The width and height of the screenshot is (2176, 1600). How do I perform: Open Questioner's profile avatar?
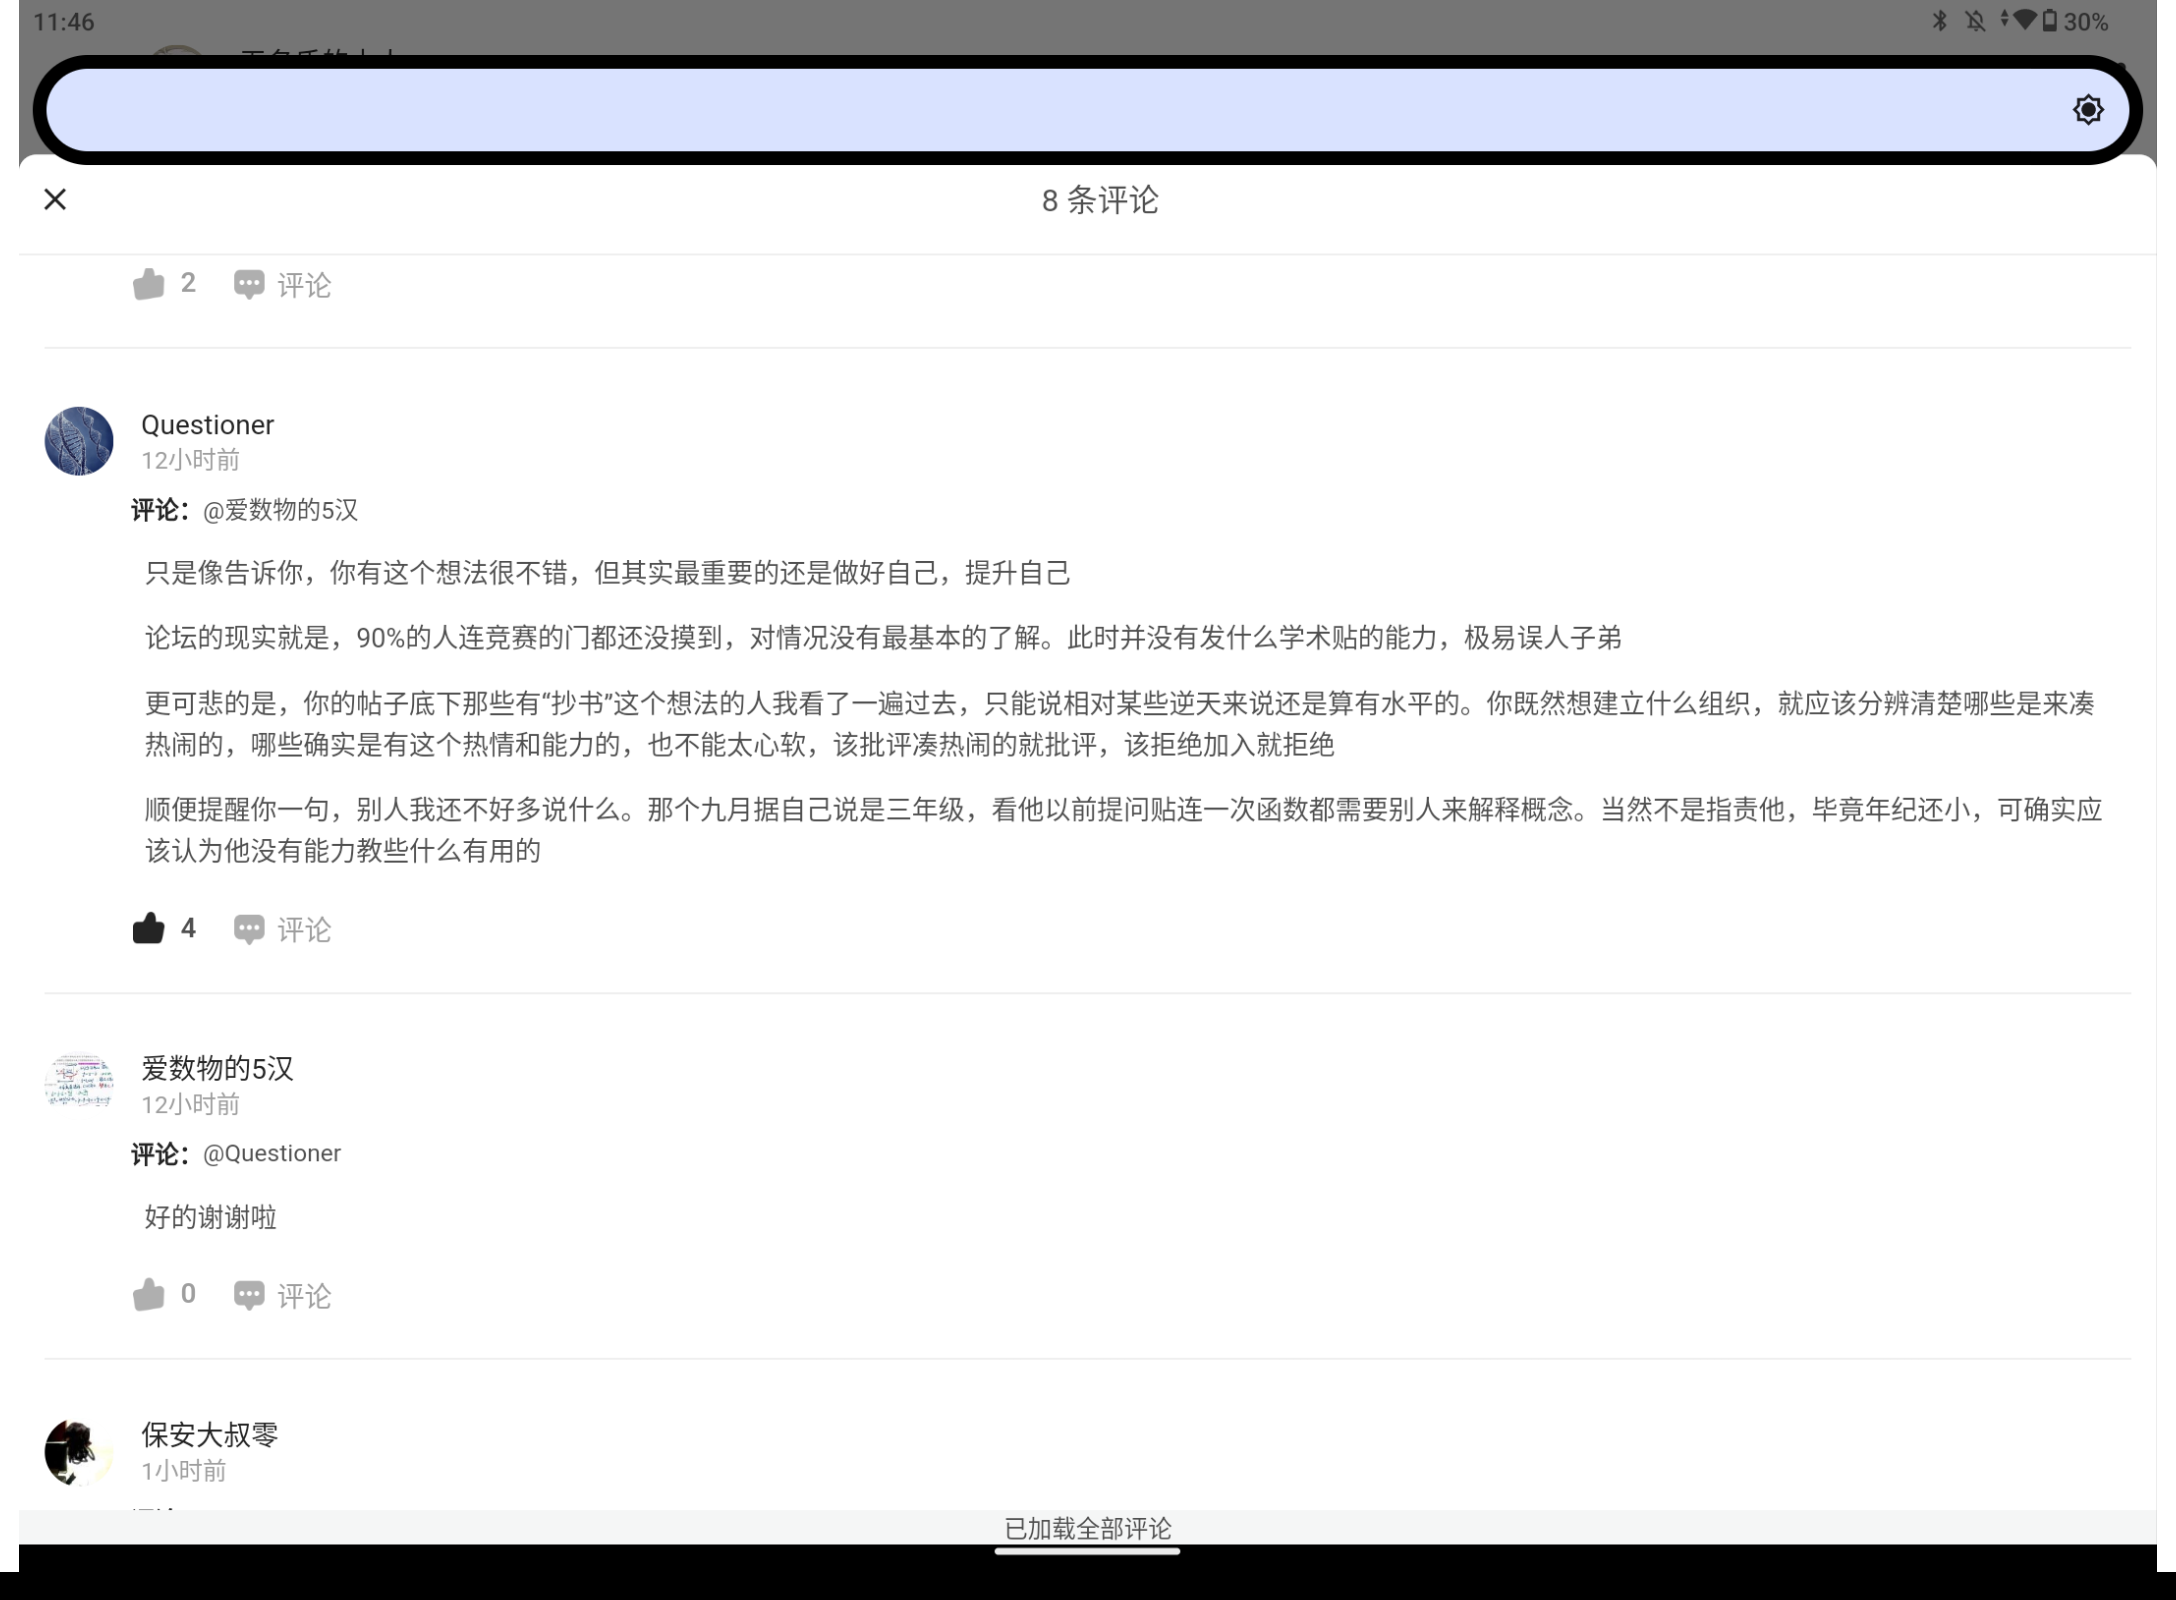click(x=79, y=440)
